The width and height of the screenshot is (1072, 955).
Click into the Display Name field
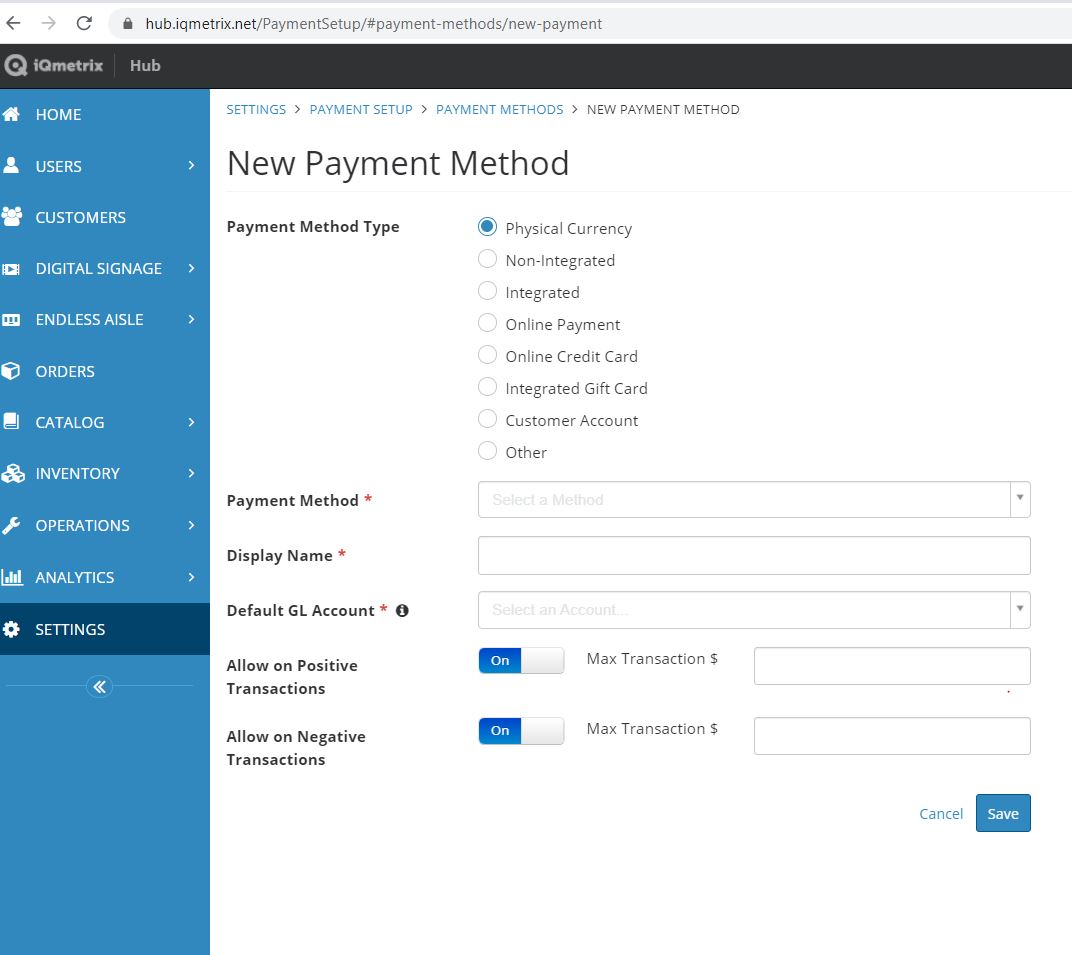pyautogui.click(x=753, y=555)
